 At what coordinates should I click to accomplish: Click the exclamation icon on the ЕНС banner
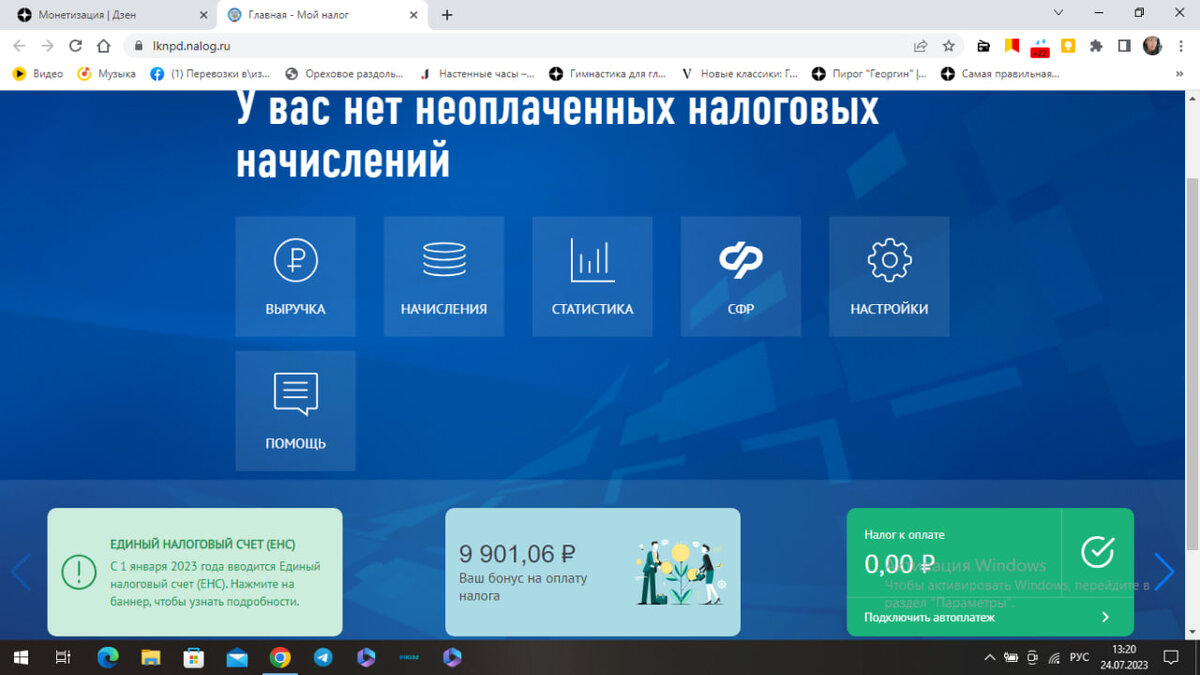click(79, 572)
